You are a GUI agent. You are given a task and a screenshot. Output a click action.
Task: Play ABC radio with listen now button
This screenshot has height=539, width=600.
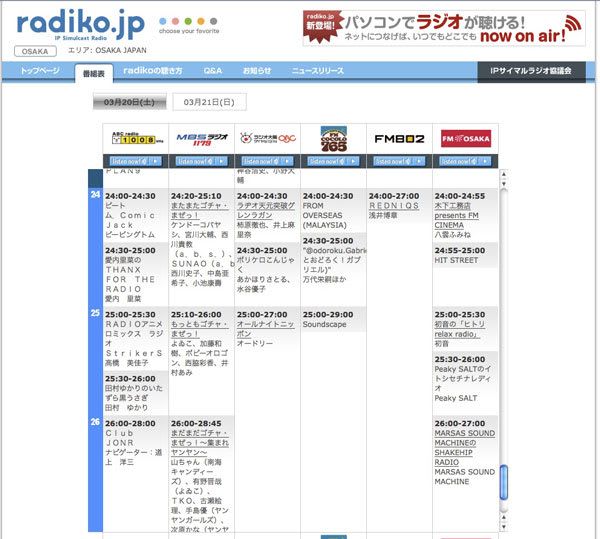pos(135,161)
